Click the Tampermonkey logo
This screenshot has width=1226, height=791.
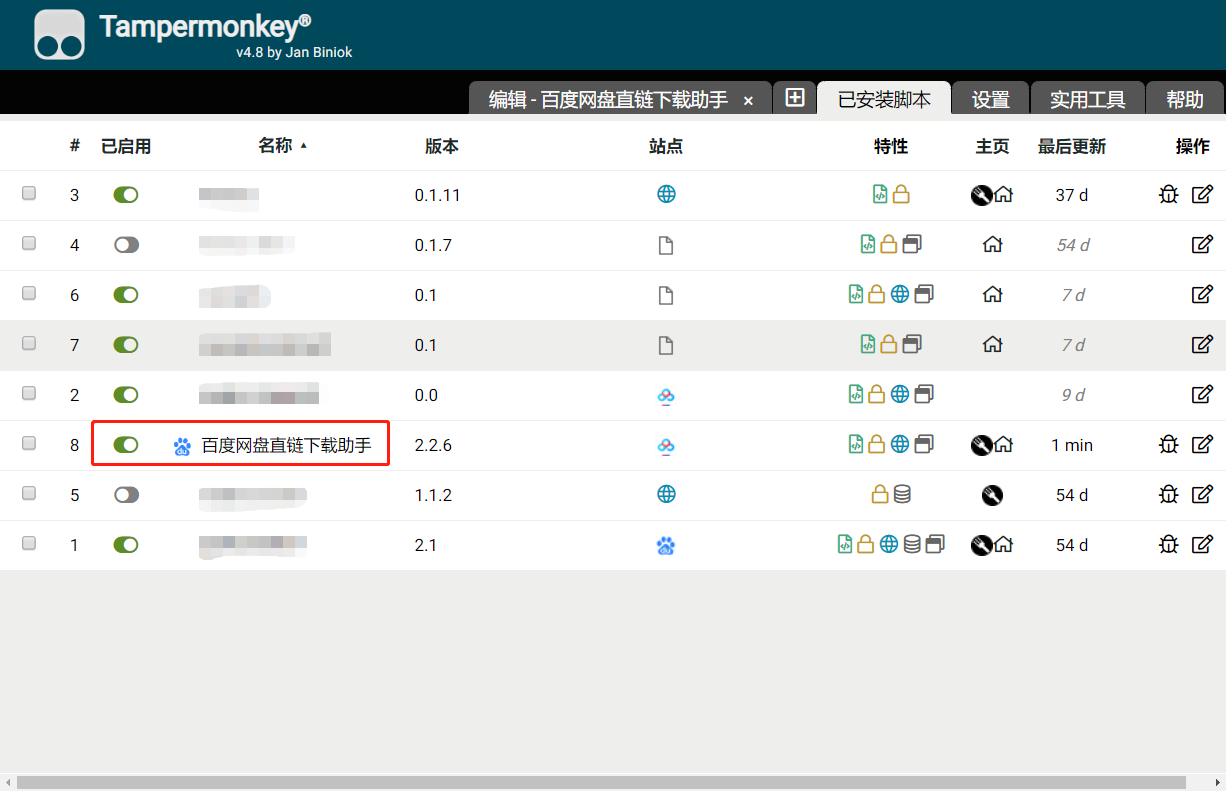[x=59, y=35]
